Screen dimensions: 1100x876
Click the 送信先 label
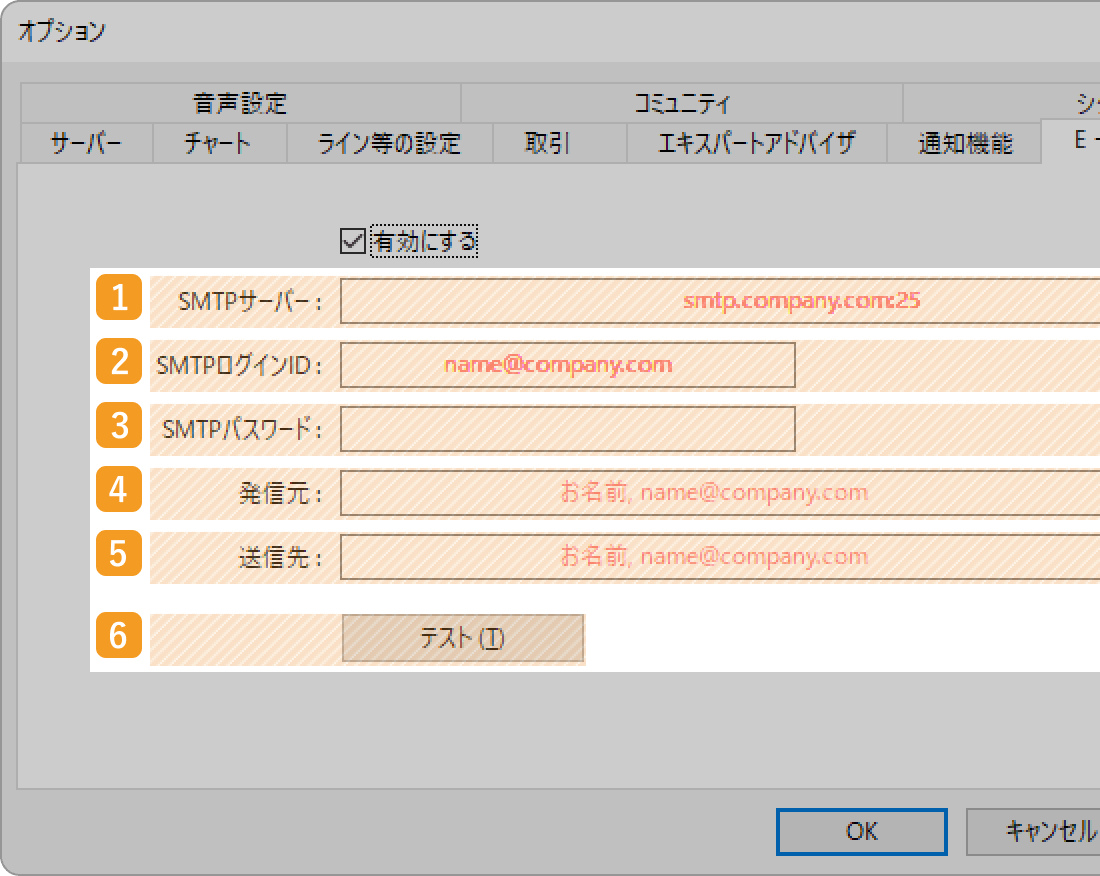[x=280, y=558]
